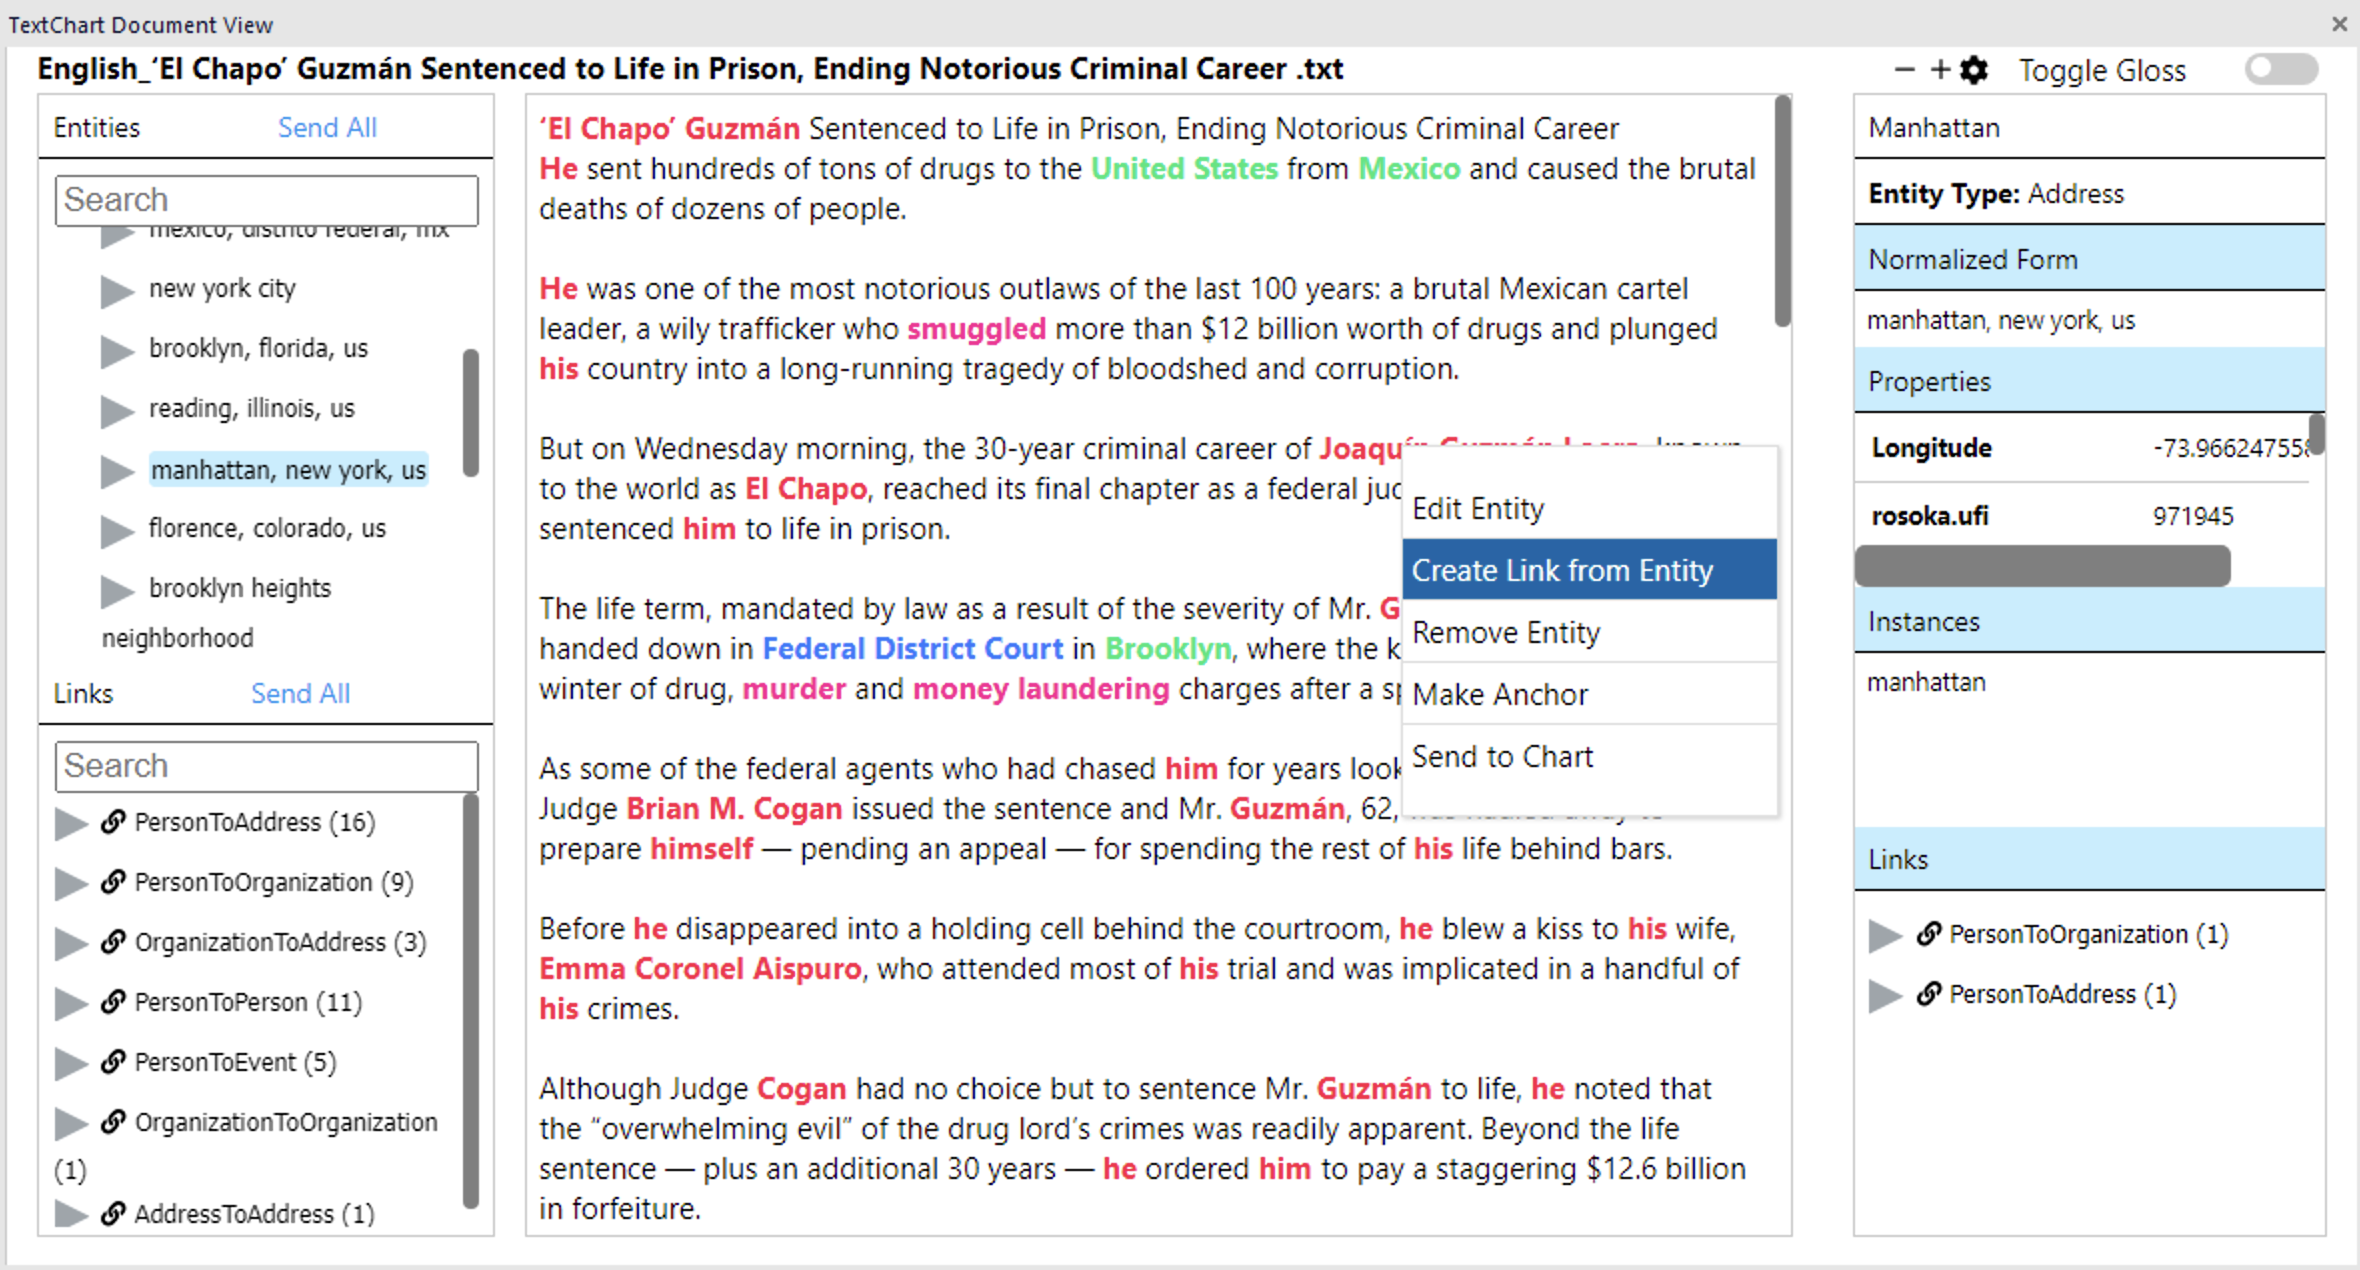Click highlighted term 'money laundering'

[x=1041, y=689]
